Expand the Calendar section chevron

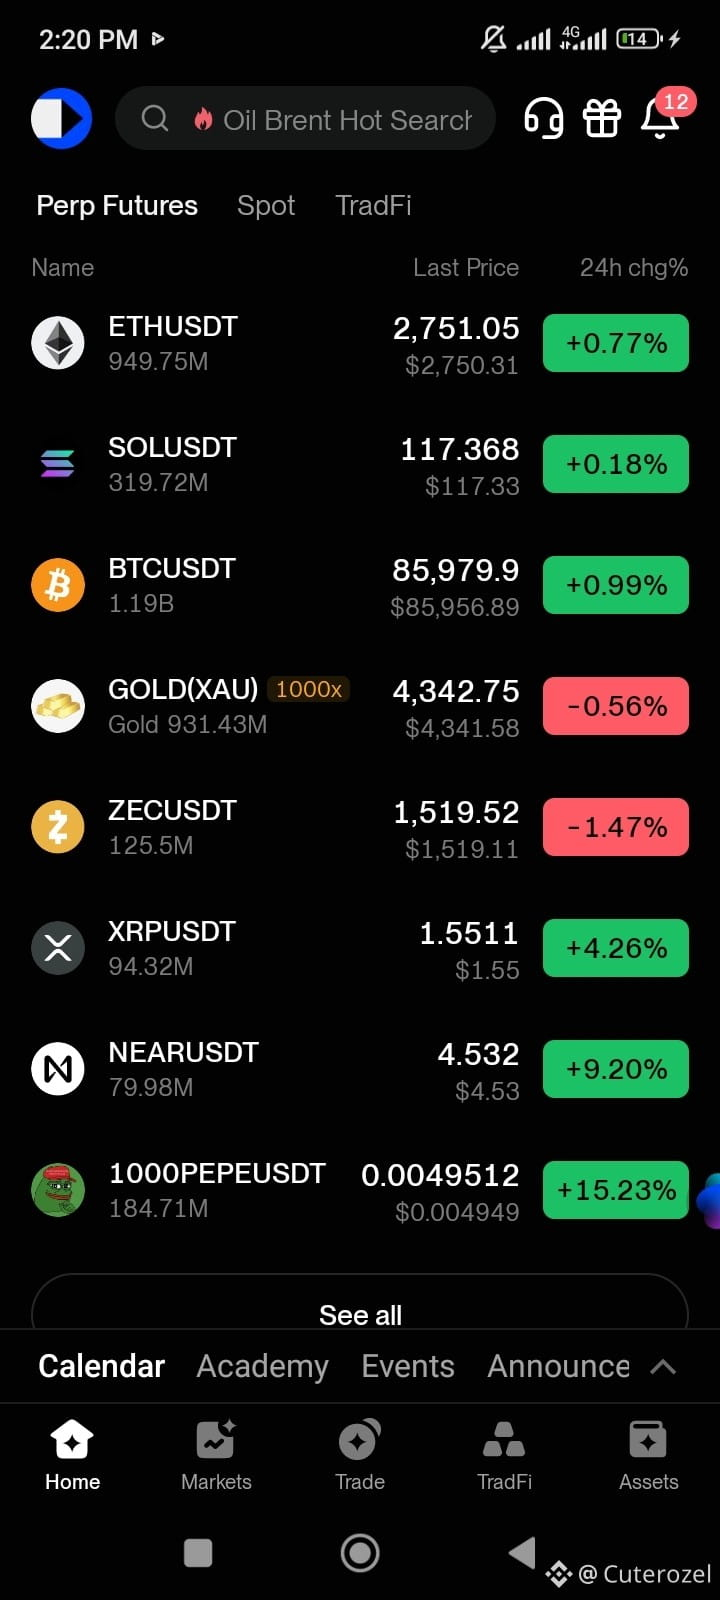[663, 1367]
